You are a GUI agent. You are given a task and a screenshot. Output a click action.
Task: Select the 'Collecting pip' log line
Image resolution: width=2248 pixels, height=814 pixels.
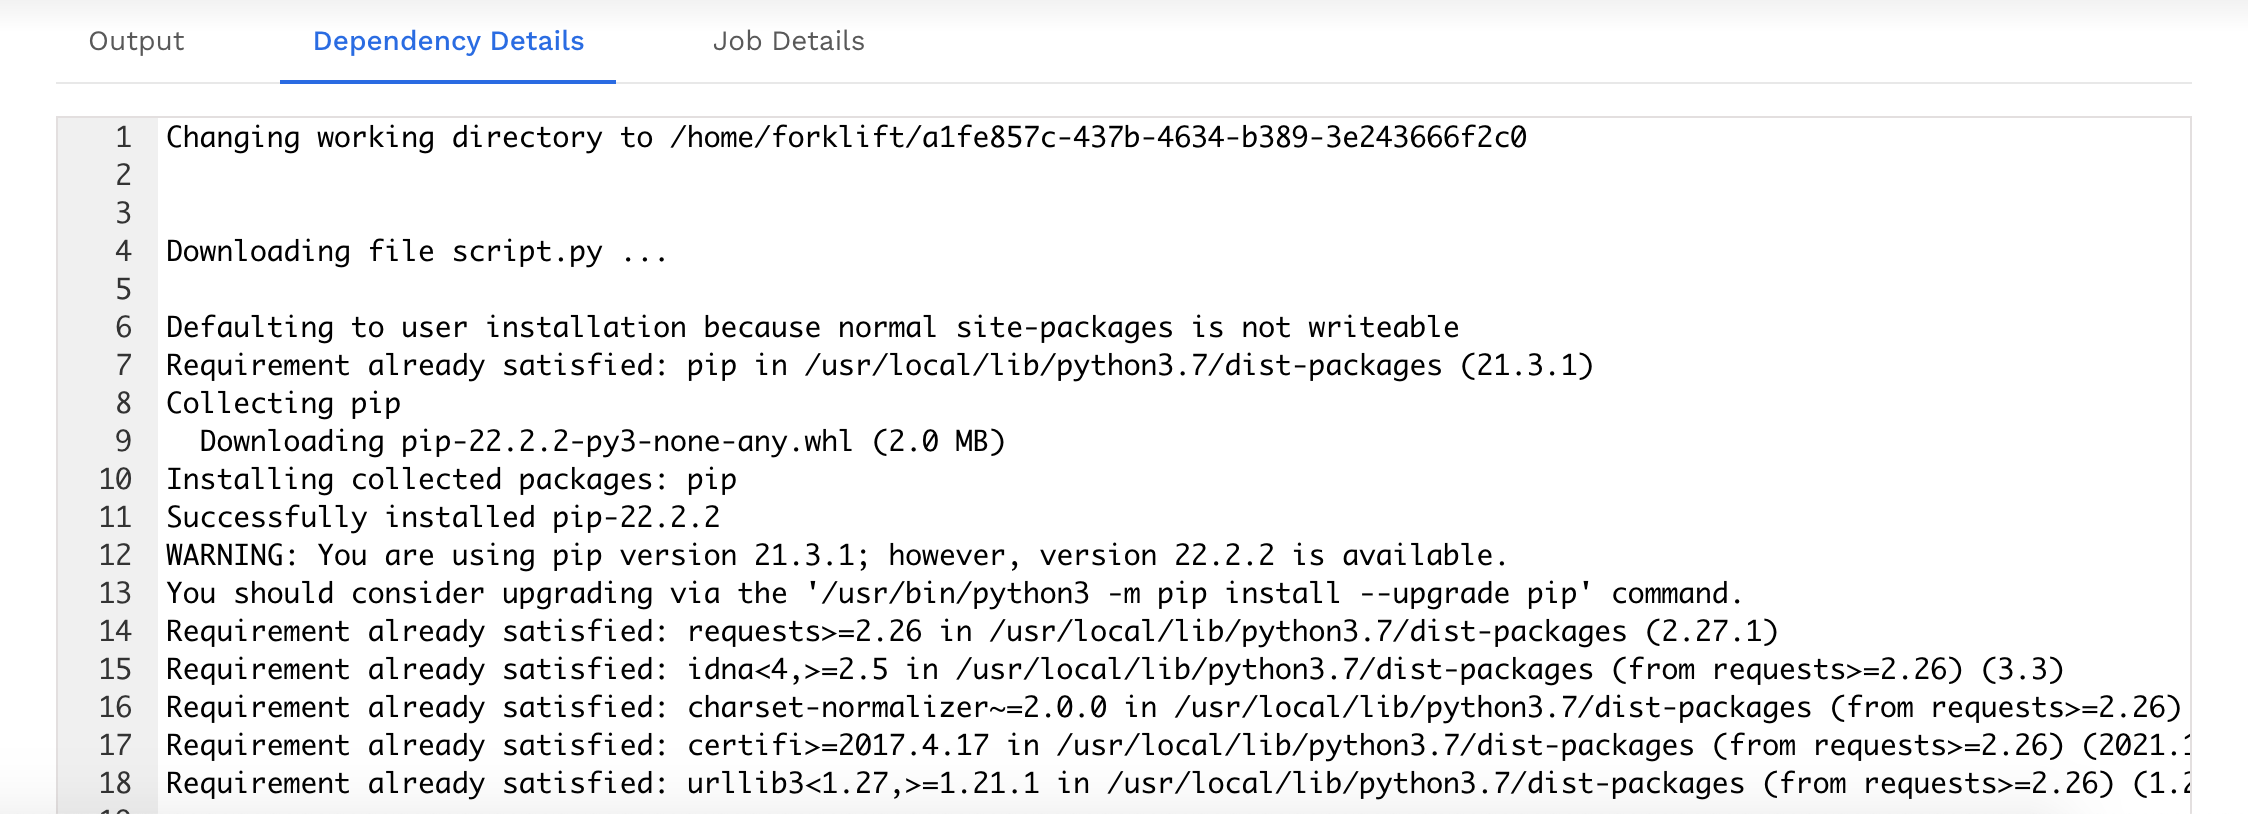283,403
